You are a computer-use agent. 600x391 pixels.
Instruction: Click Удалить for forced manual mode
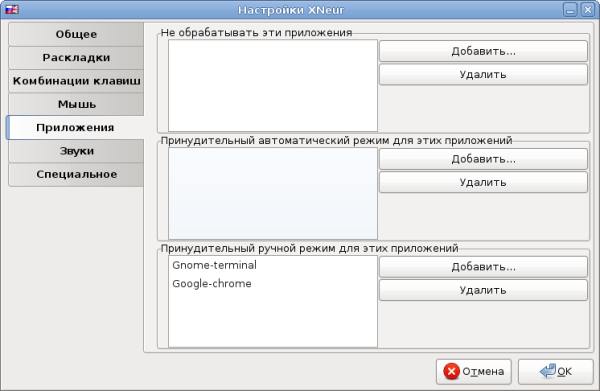483,290
